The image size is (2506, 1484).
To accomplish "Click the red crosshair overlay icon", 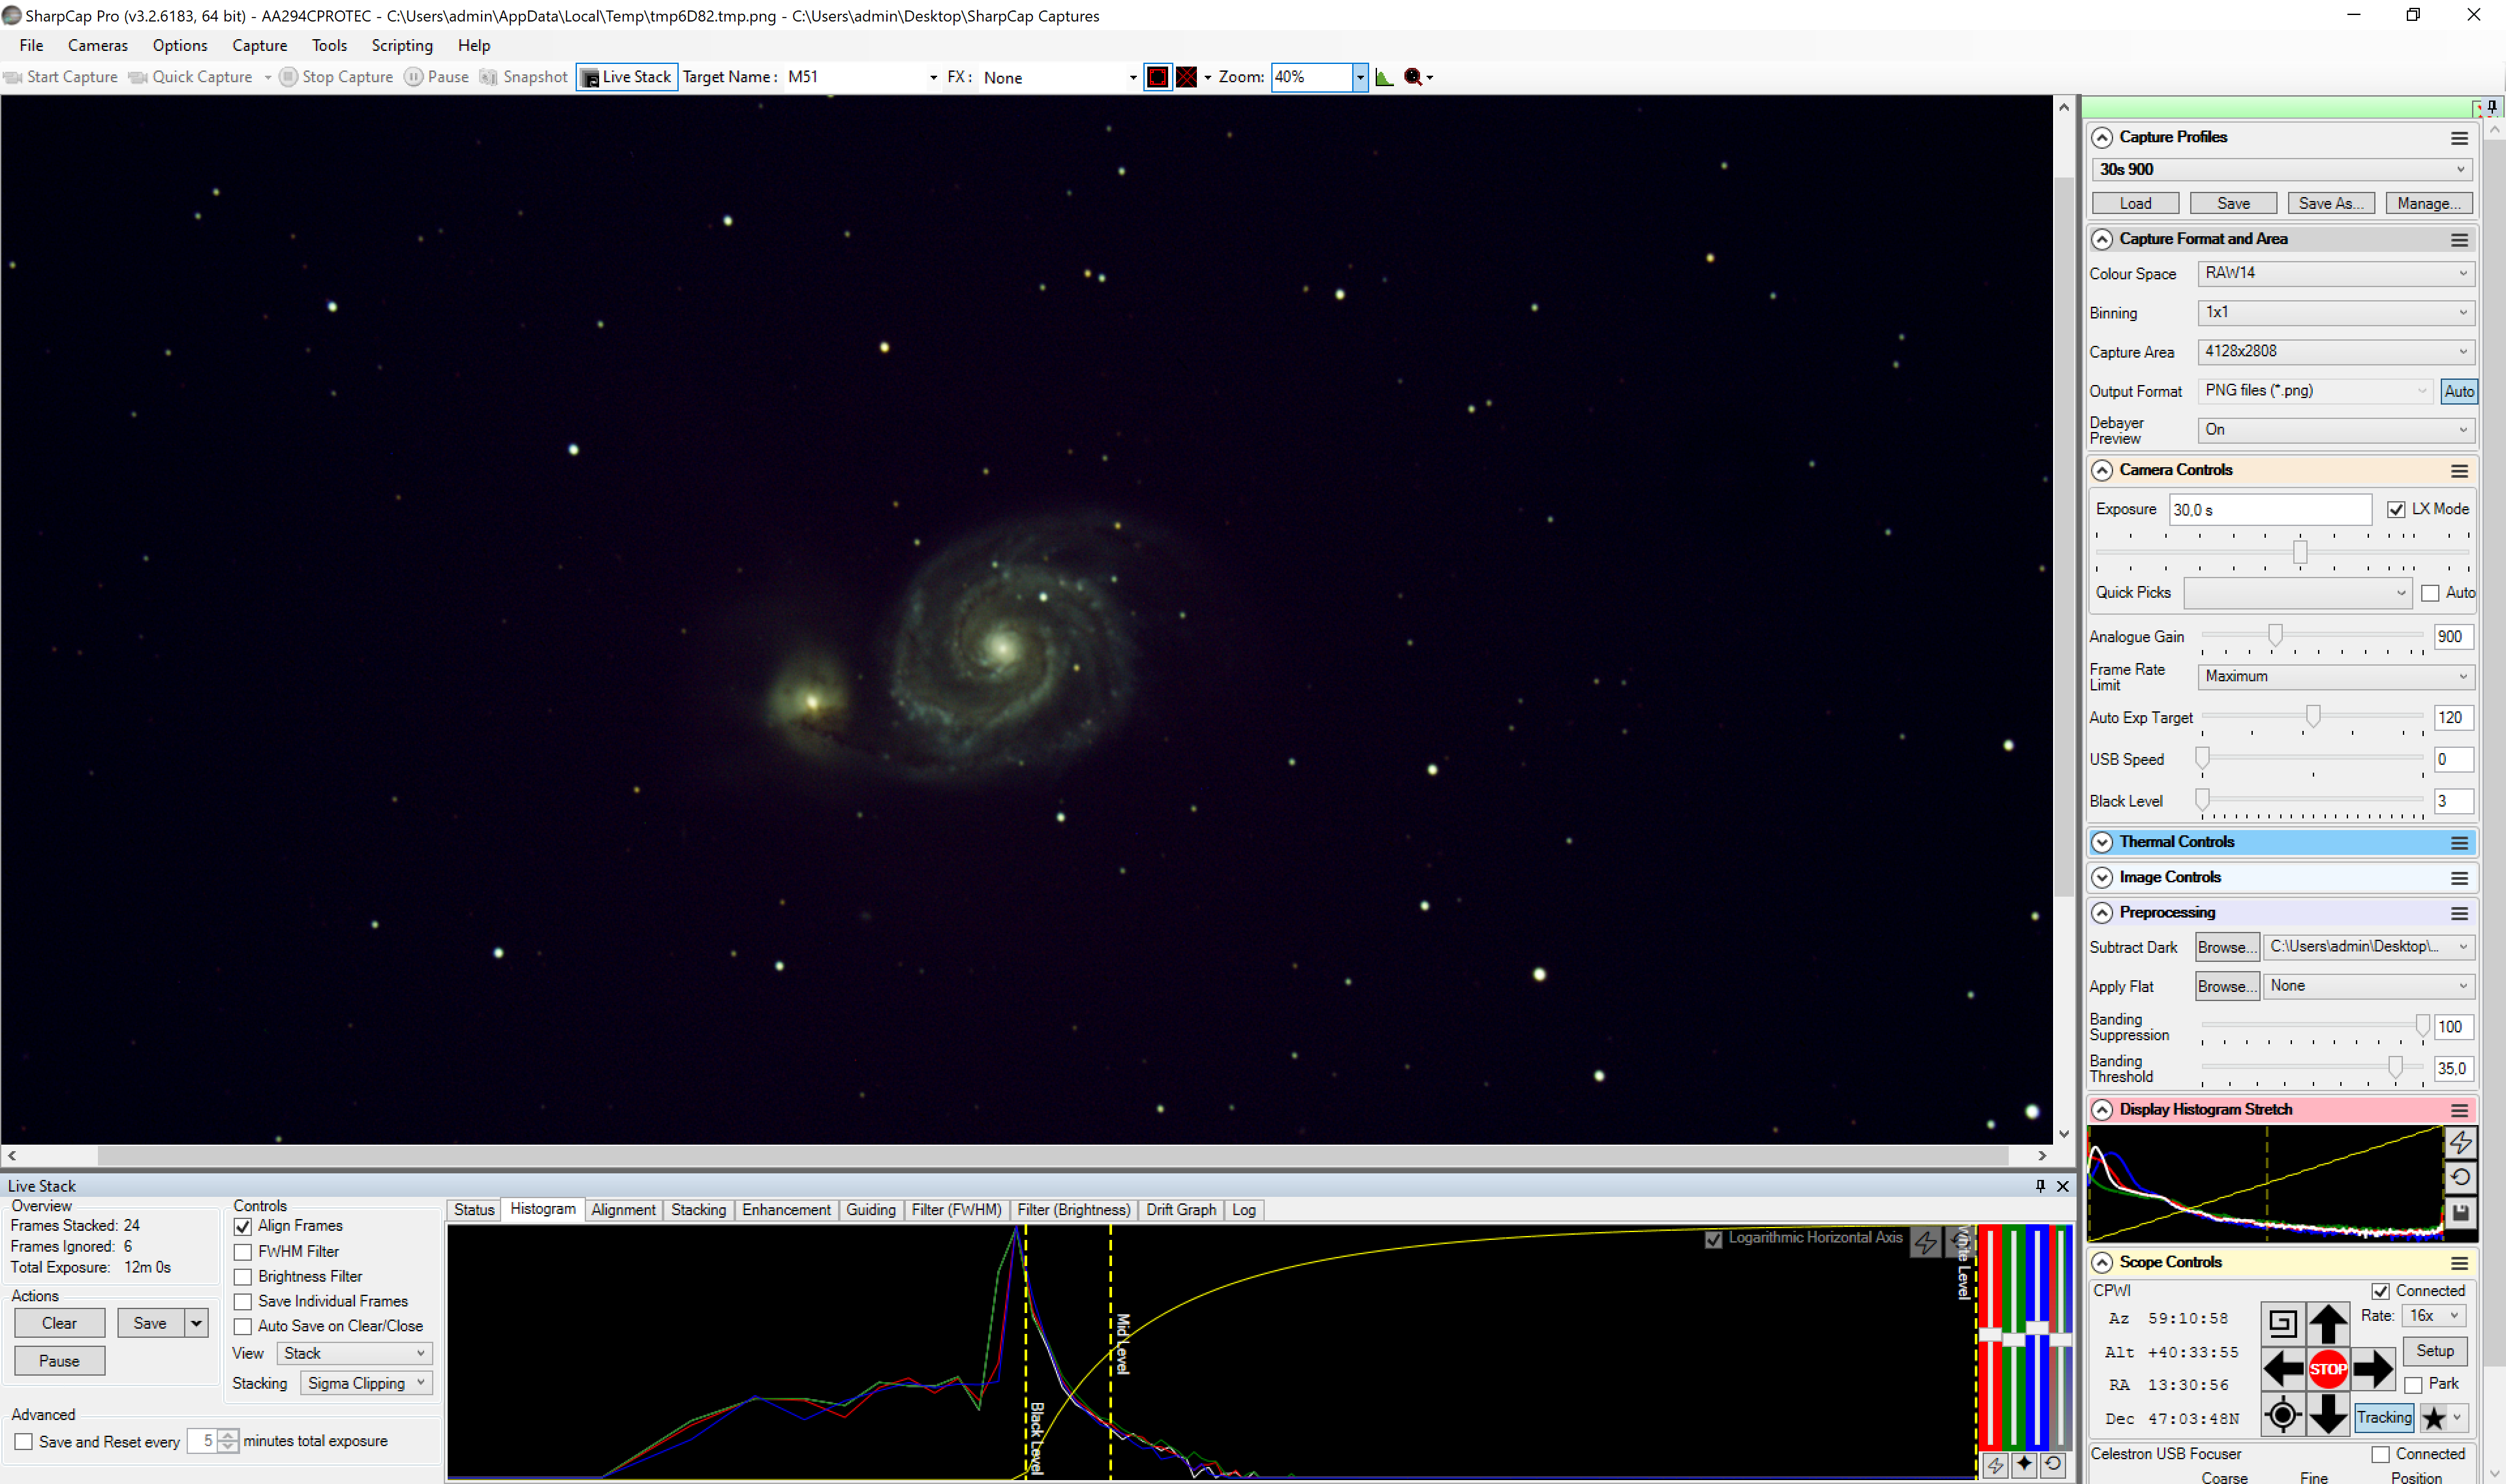I will point(1186,77).
